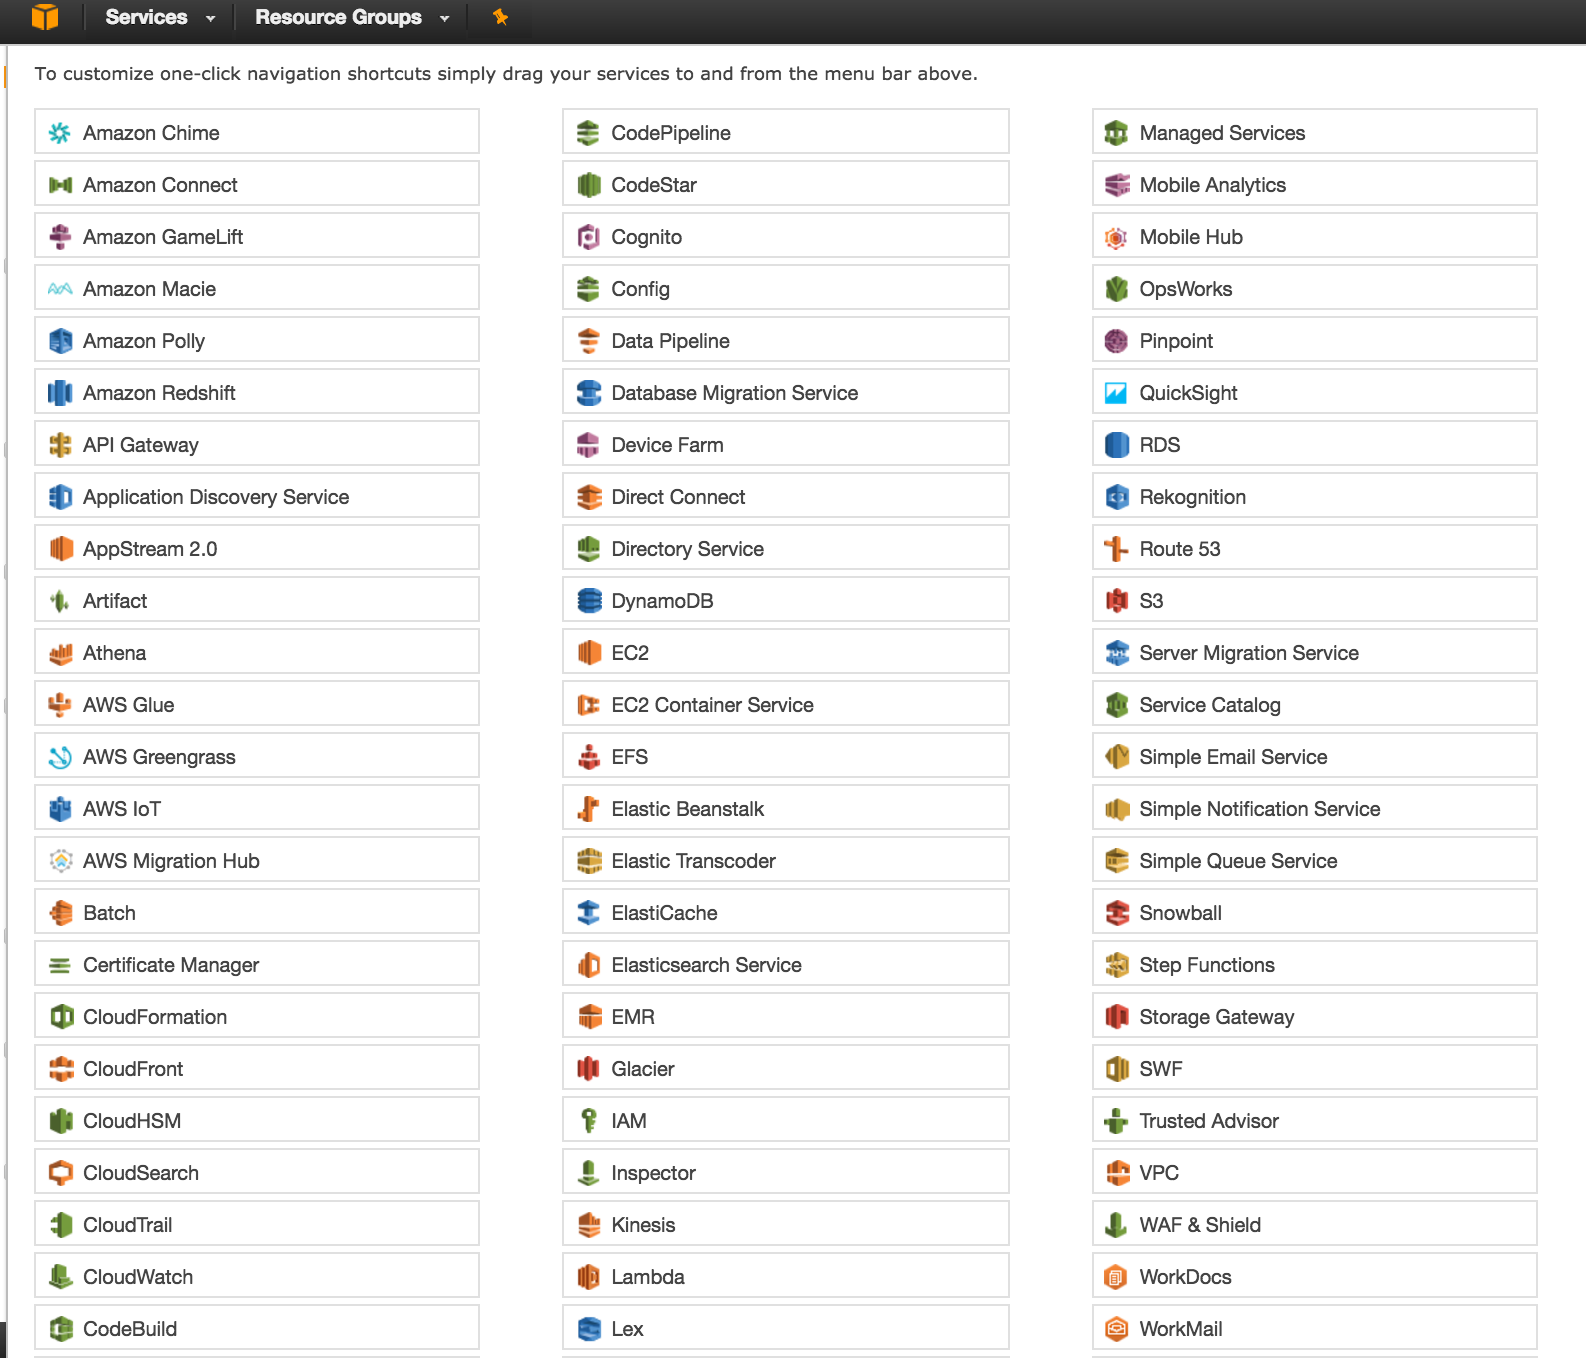Go to CloudFront
Screen dimensions: 1586x1358
click(257, 1067)
